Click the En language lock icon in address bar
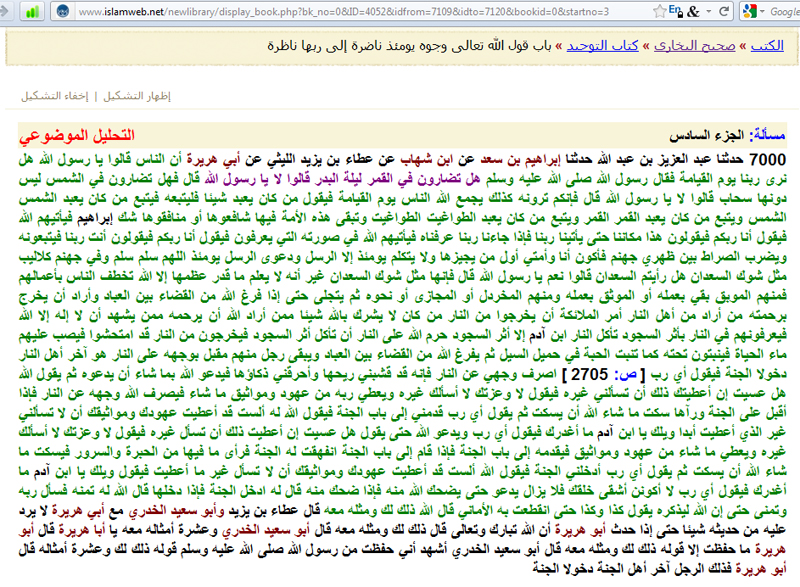Image resolution: width=800 pixels, height=587 pixels. pos(676,11)
